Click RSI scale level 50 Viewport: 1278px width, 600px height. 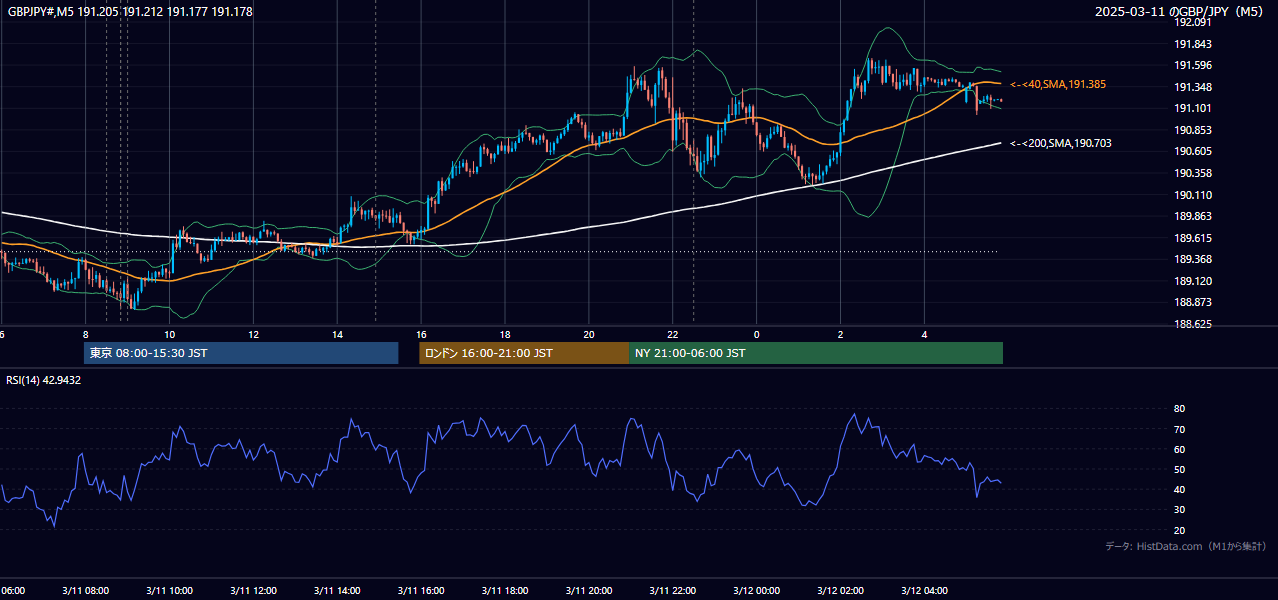pyautogui.click(x=1179, y=469)
